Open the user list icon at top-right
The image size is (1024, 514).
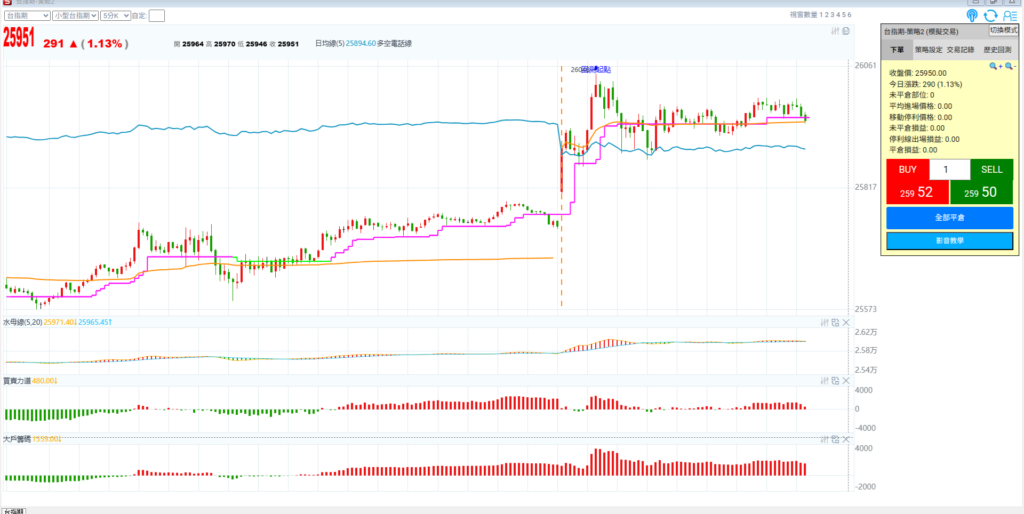coord(1009,15)
